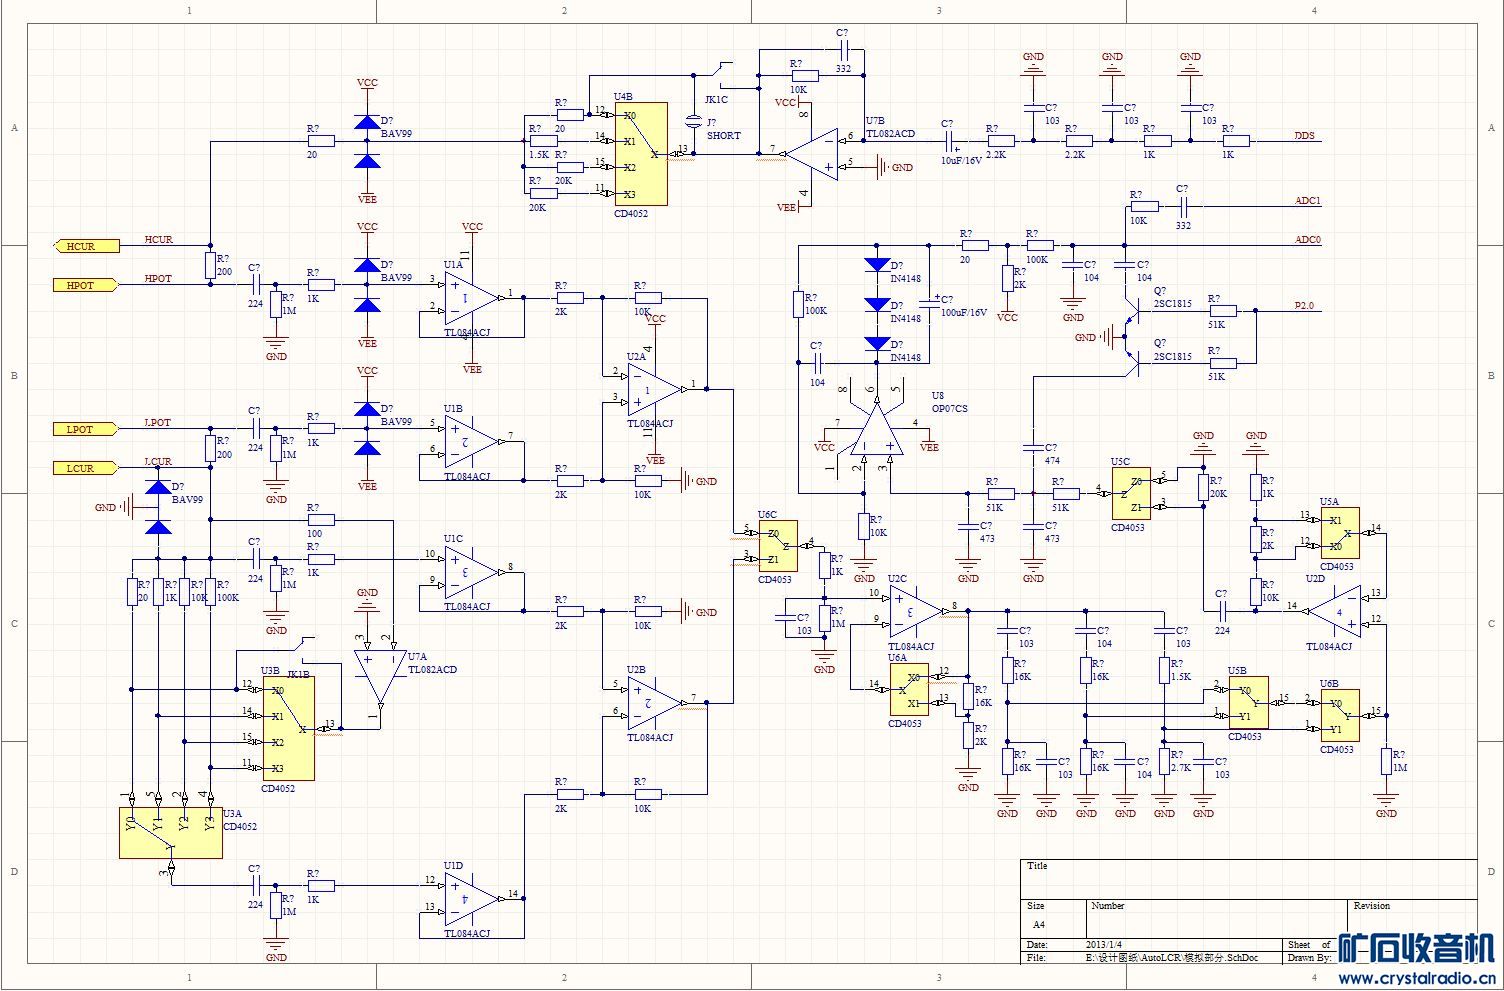Select the Revision field label

click(x=1372, y=905)
